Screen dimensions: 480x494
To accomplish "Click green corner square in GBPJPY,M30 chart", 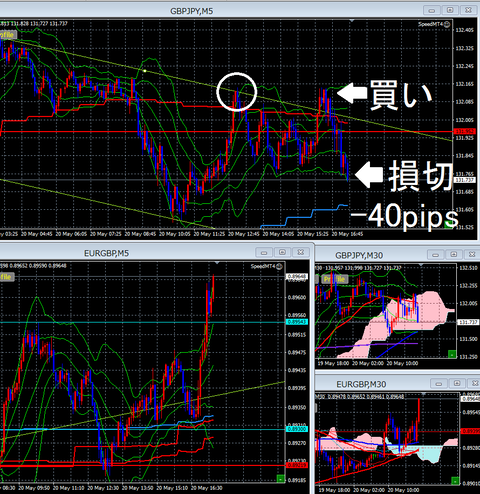I will pos(452,354).
